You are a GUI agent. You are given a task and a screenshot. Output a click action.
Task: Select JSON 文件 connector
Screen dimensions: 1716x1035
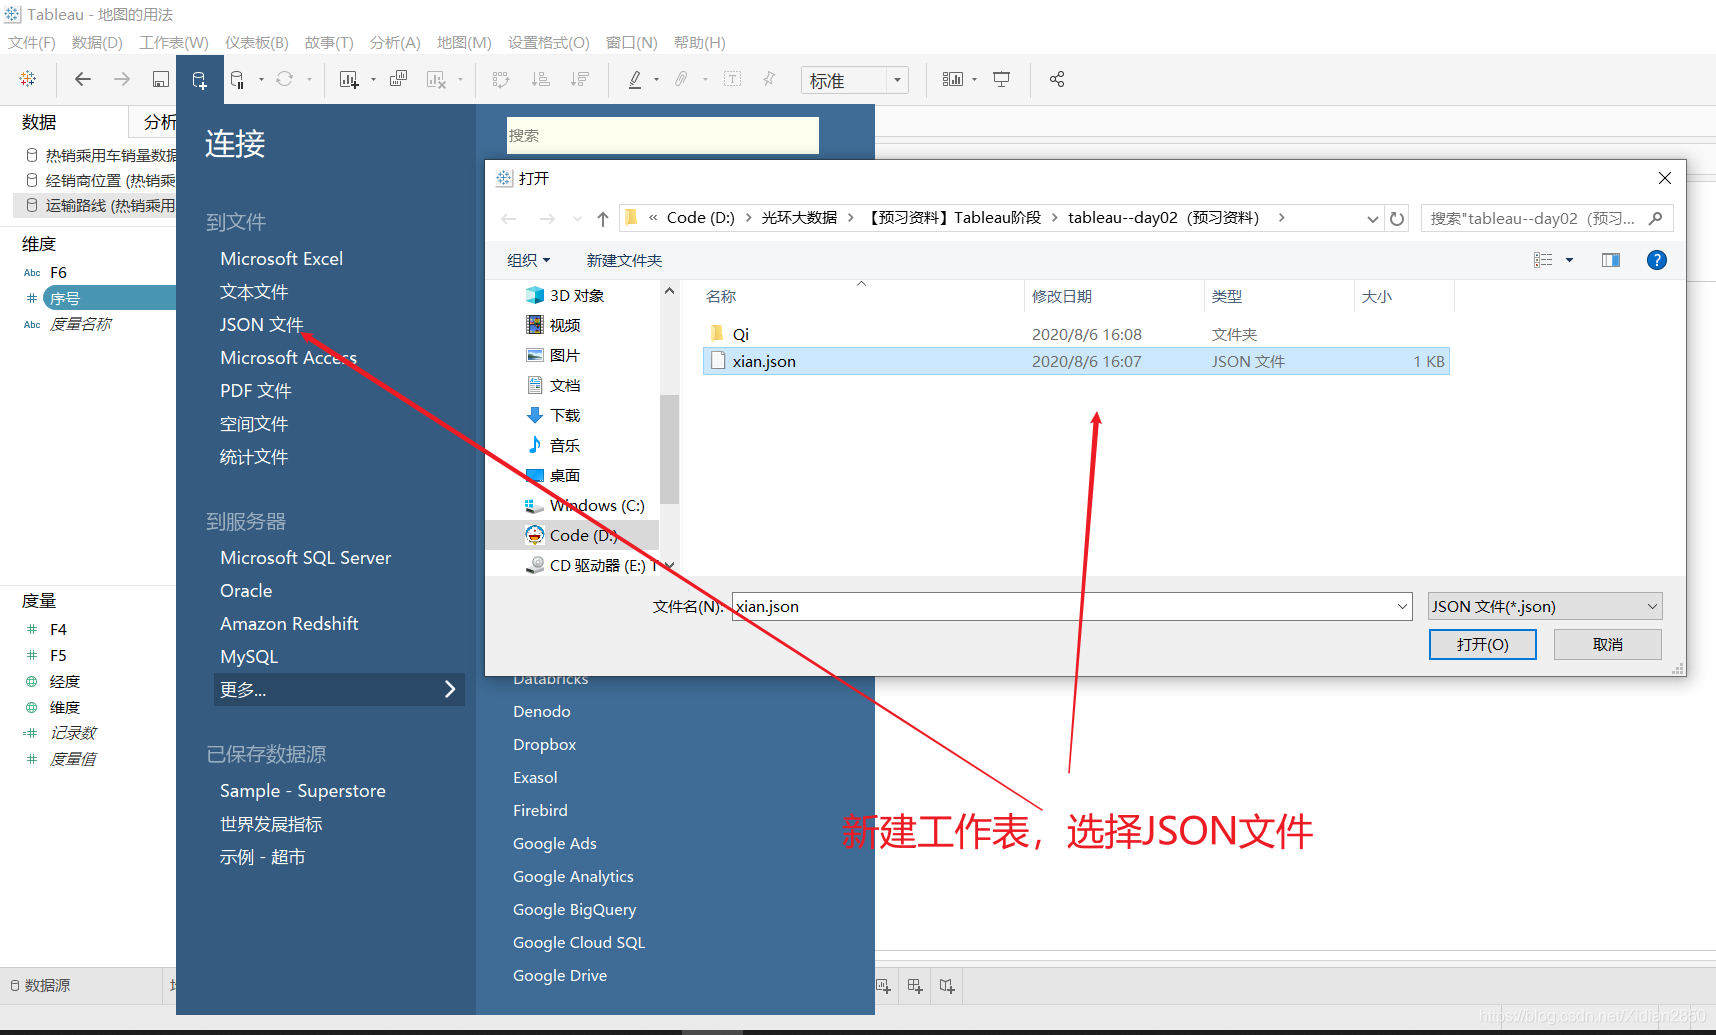coord(262,324)
